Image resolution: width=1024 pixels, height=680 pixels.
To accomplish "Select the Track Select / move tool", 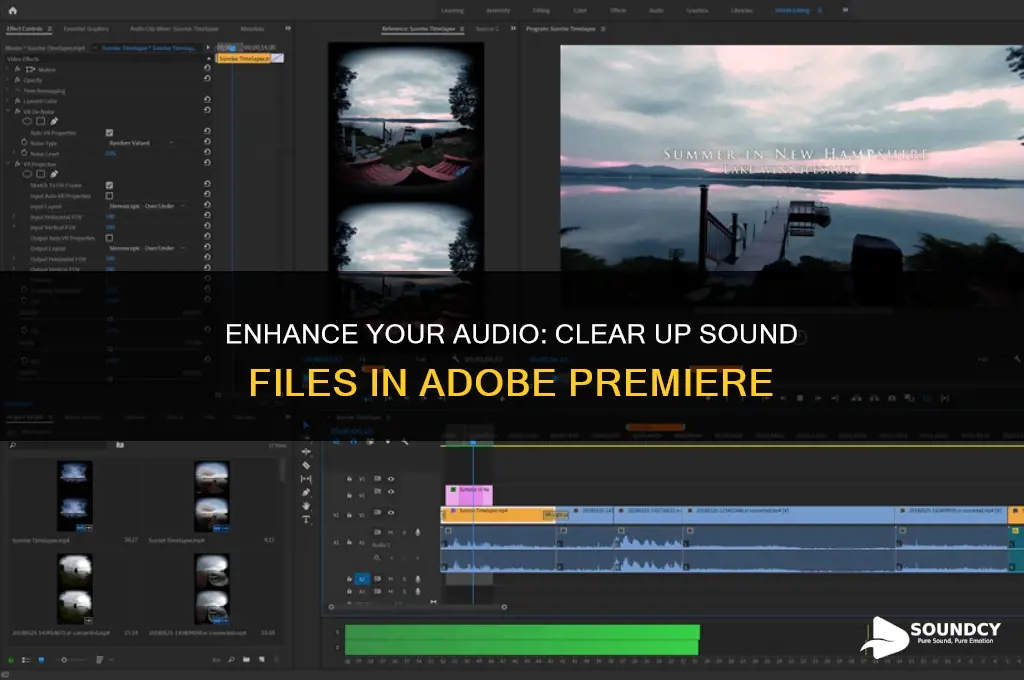I will 306,451.
